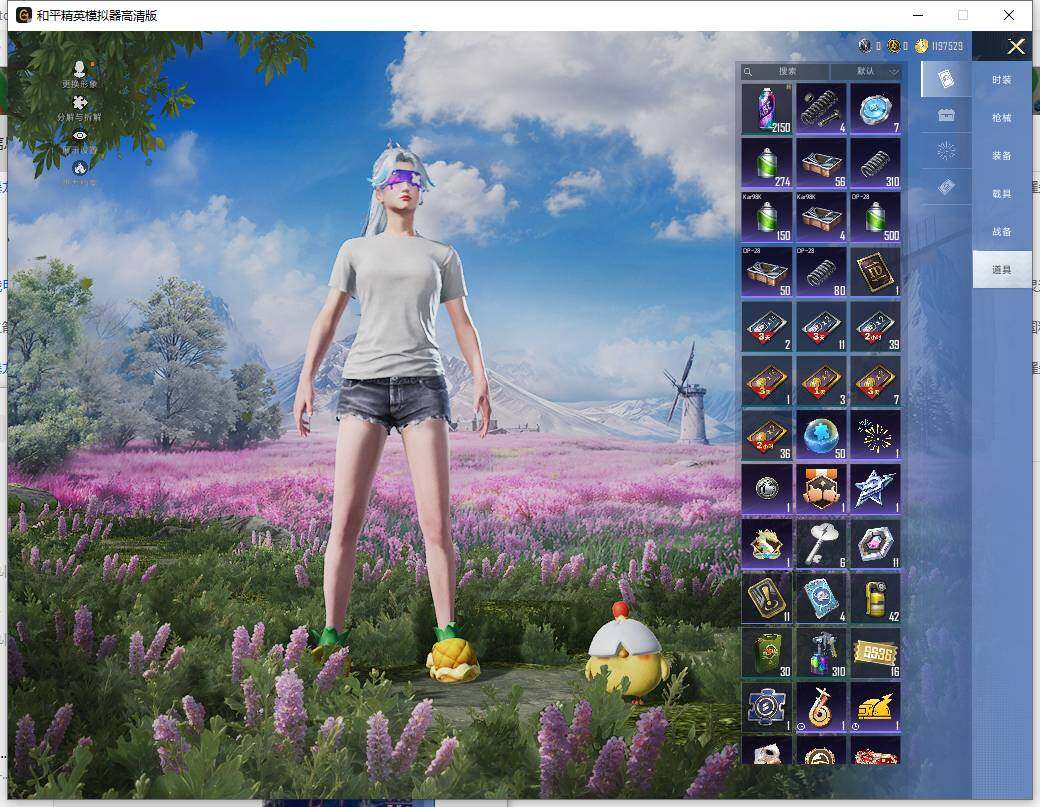Select the yellow smoke grenade with 42

coord(876,598)
